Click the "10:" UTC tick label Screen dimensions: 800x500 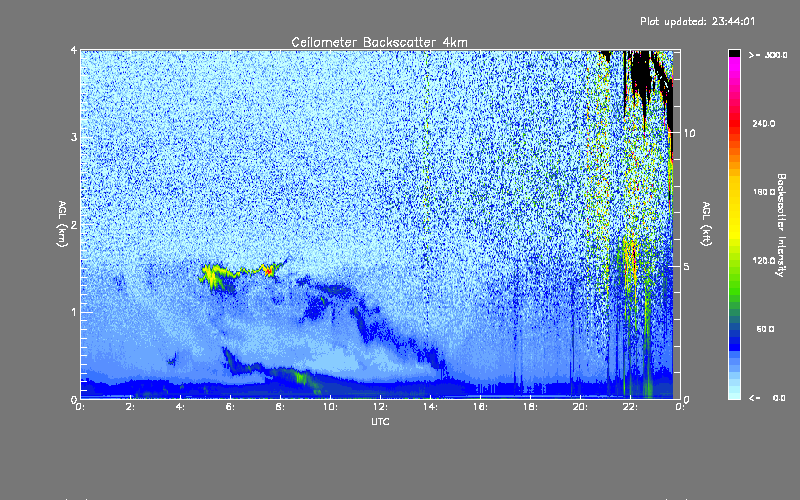point(330,407)
